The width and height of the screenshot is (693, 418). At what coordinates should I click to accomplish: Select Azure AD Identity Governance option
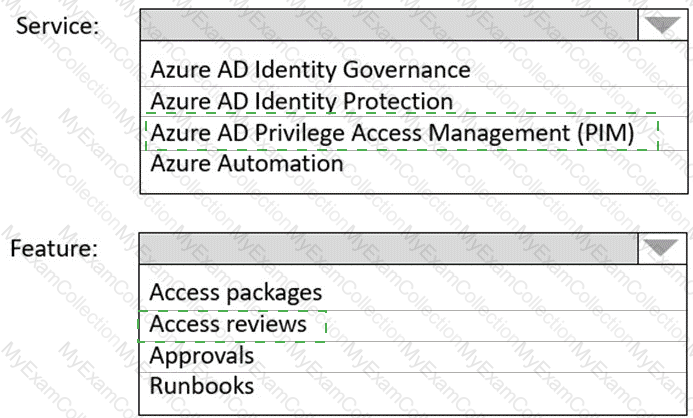pyautogui.click(x=310, y=70)
